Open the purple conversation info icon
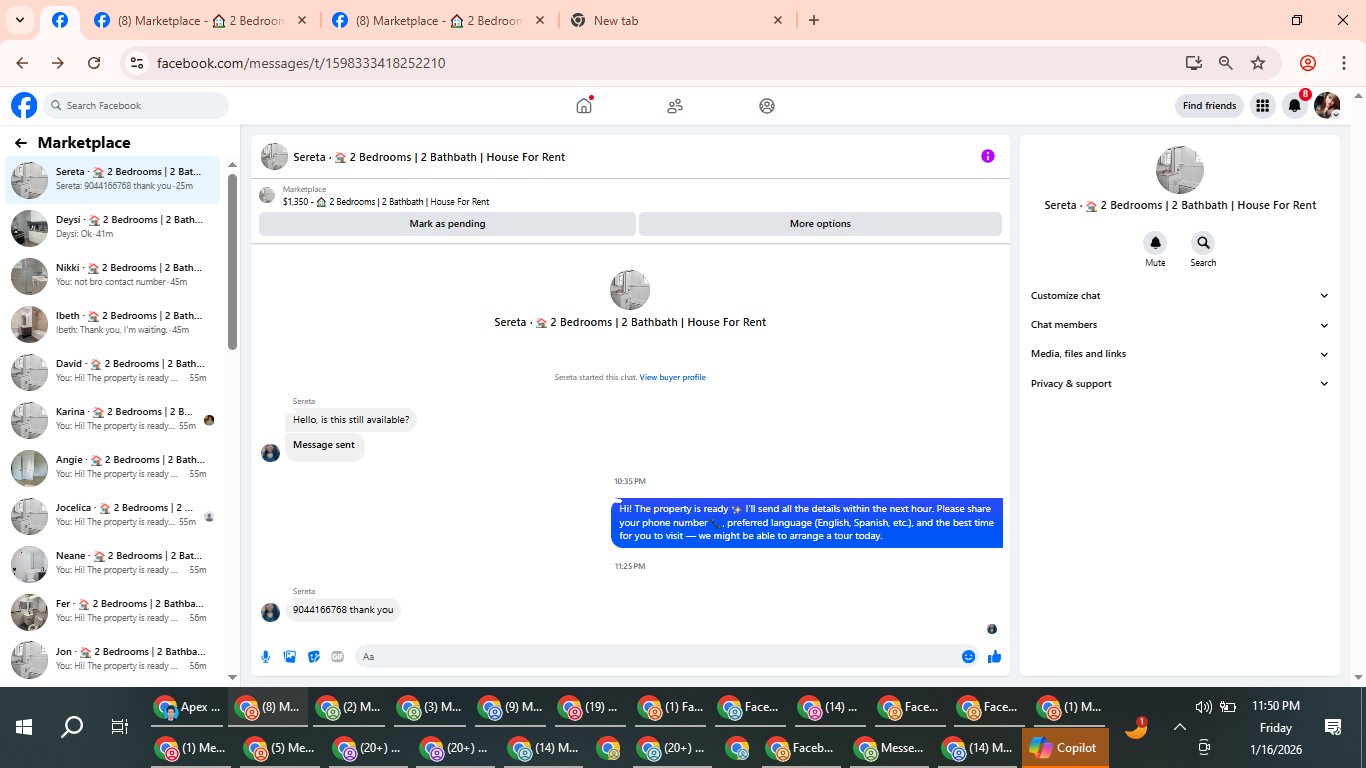This screenshot has height=768, width=1366. [988, 156]
